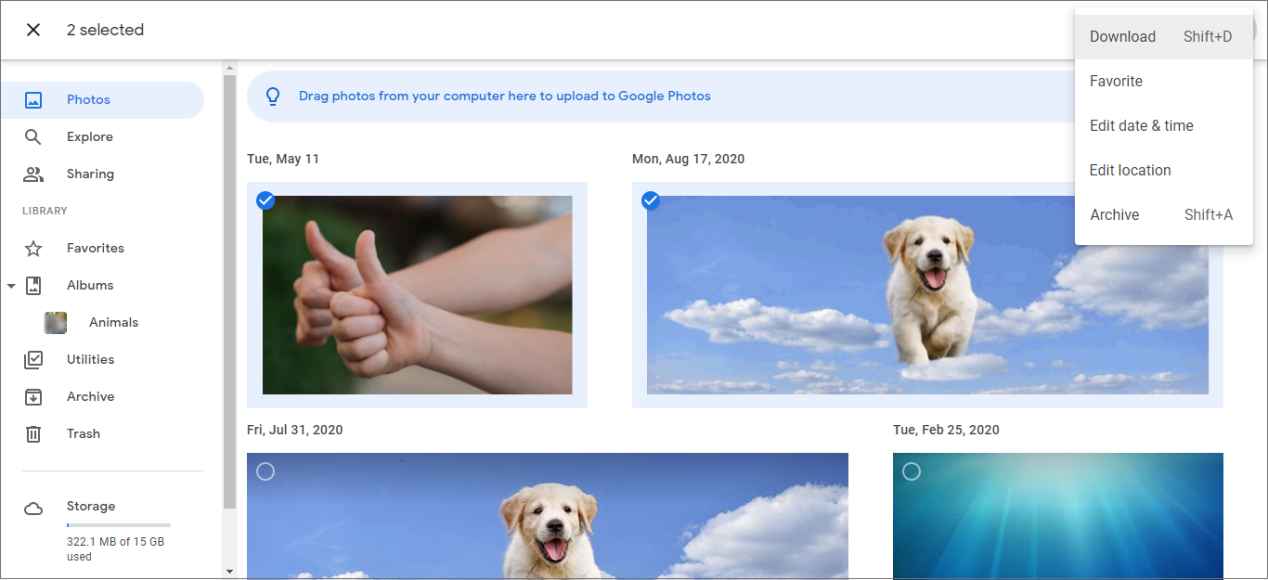Open Explore using its magnifier icon

[35, 136]
